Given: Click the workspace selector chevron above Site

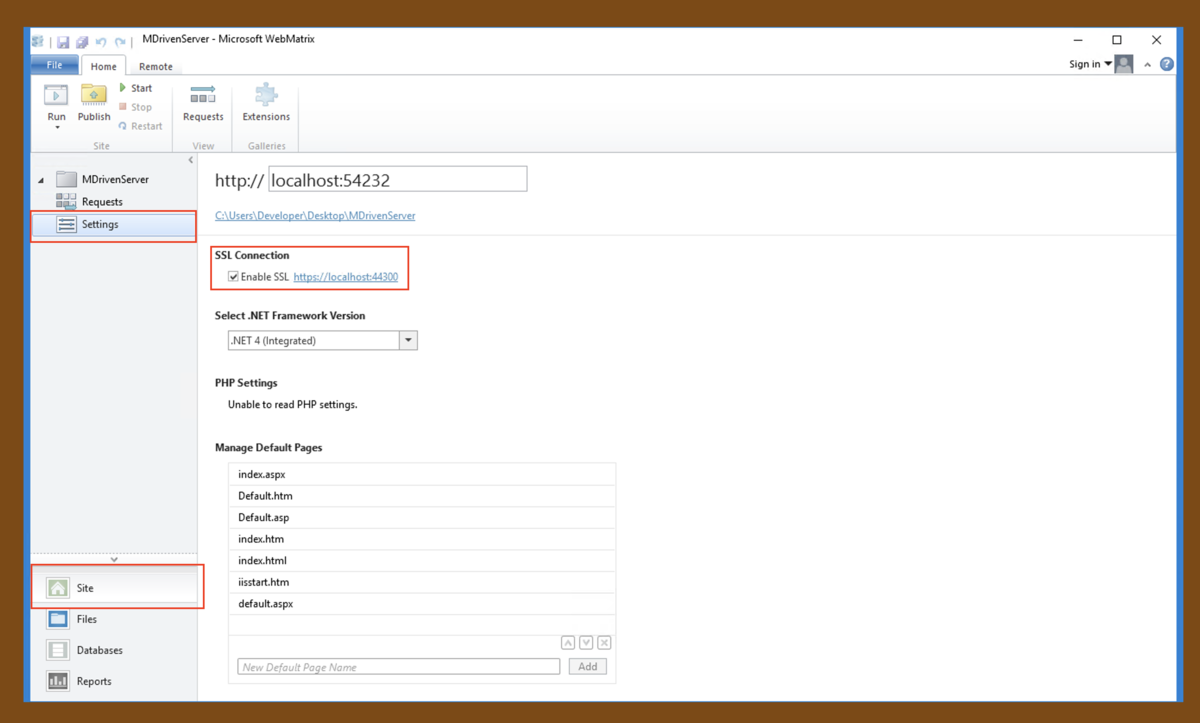Looking at the screenshot, I should [114, 559].
